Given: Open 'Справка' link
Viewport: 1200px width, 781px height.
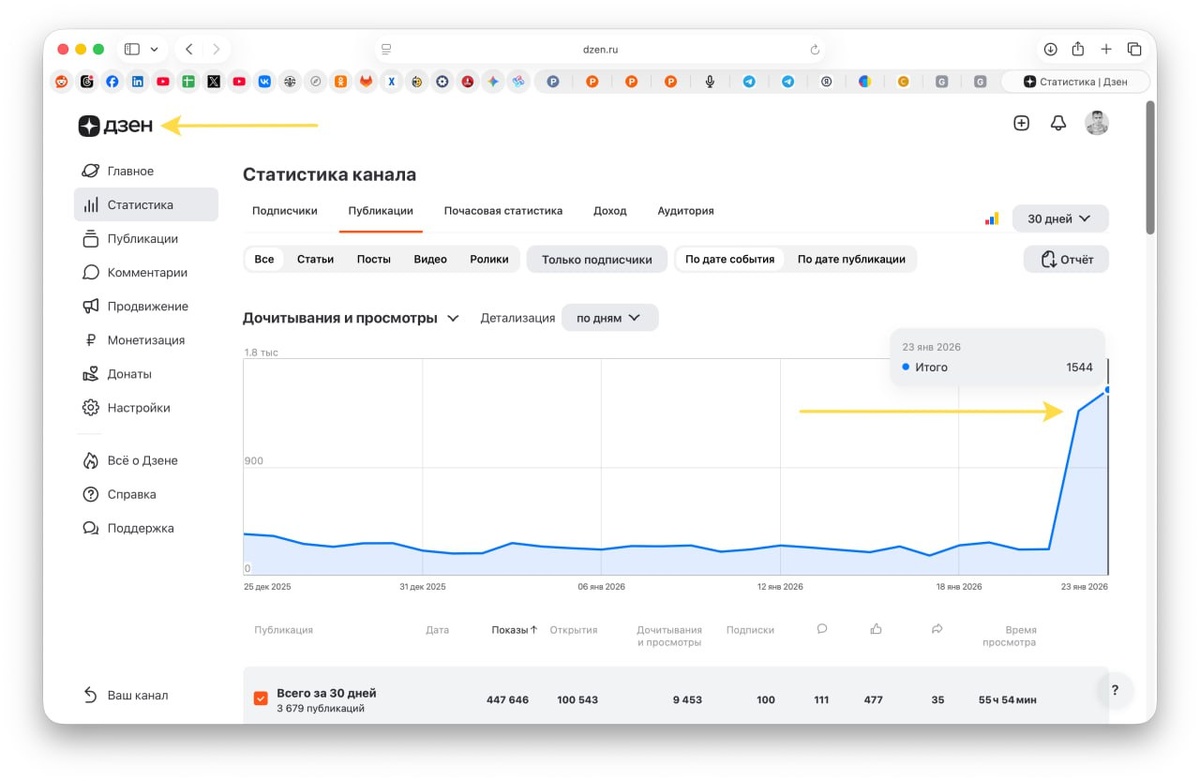Looking at the screenshot, I should click(x=146, y=494).
